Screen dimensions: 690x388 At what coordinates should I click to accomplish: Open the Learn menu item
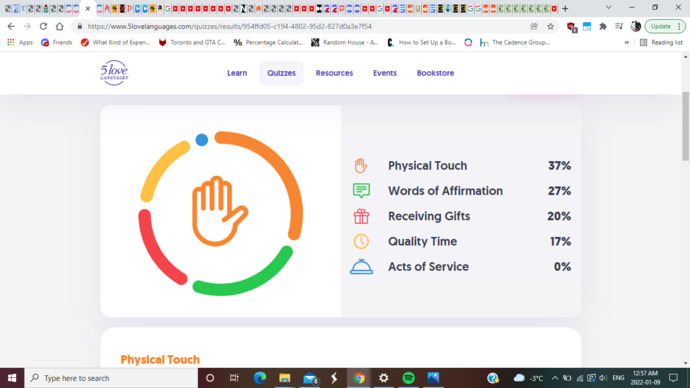click(237, 73)
